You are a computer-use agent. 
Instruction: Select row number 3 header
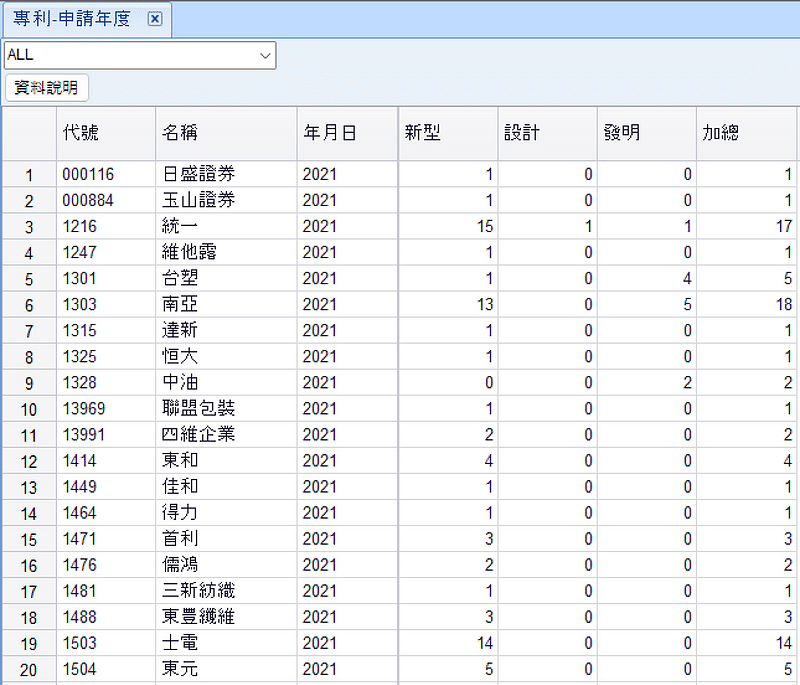(x=29, y=227)
